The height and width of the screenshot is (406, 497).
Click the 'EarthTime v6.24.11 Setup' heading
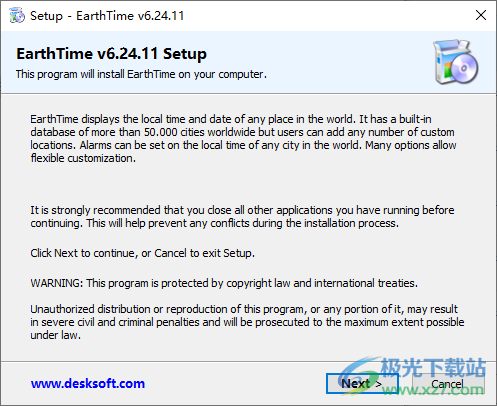coord(111,54)
